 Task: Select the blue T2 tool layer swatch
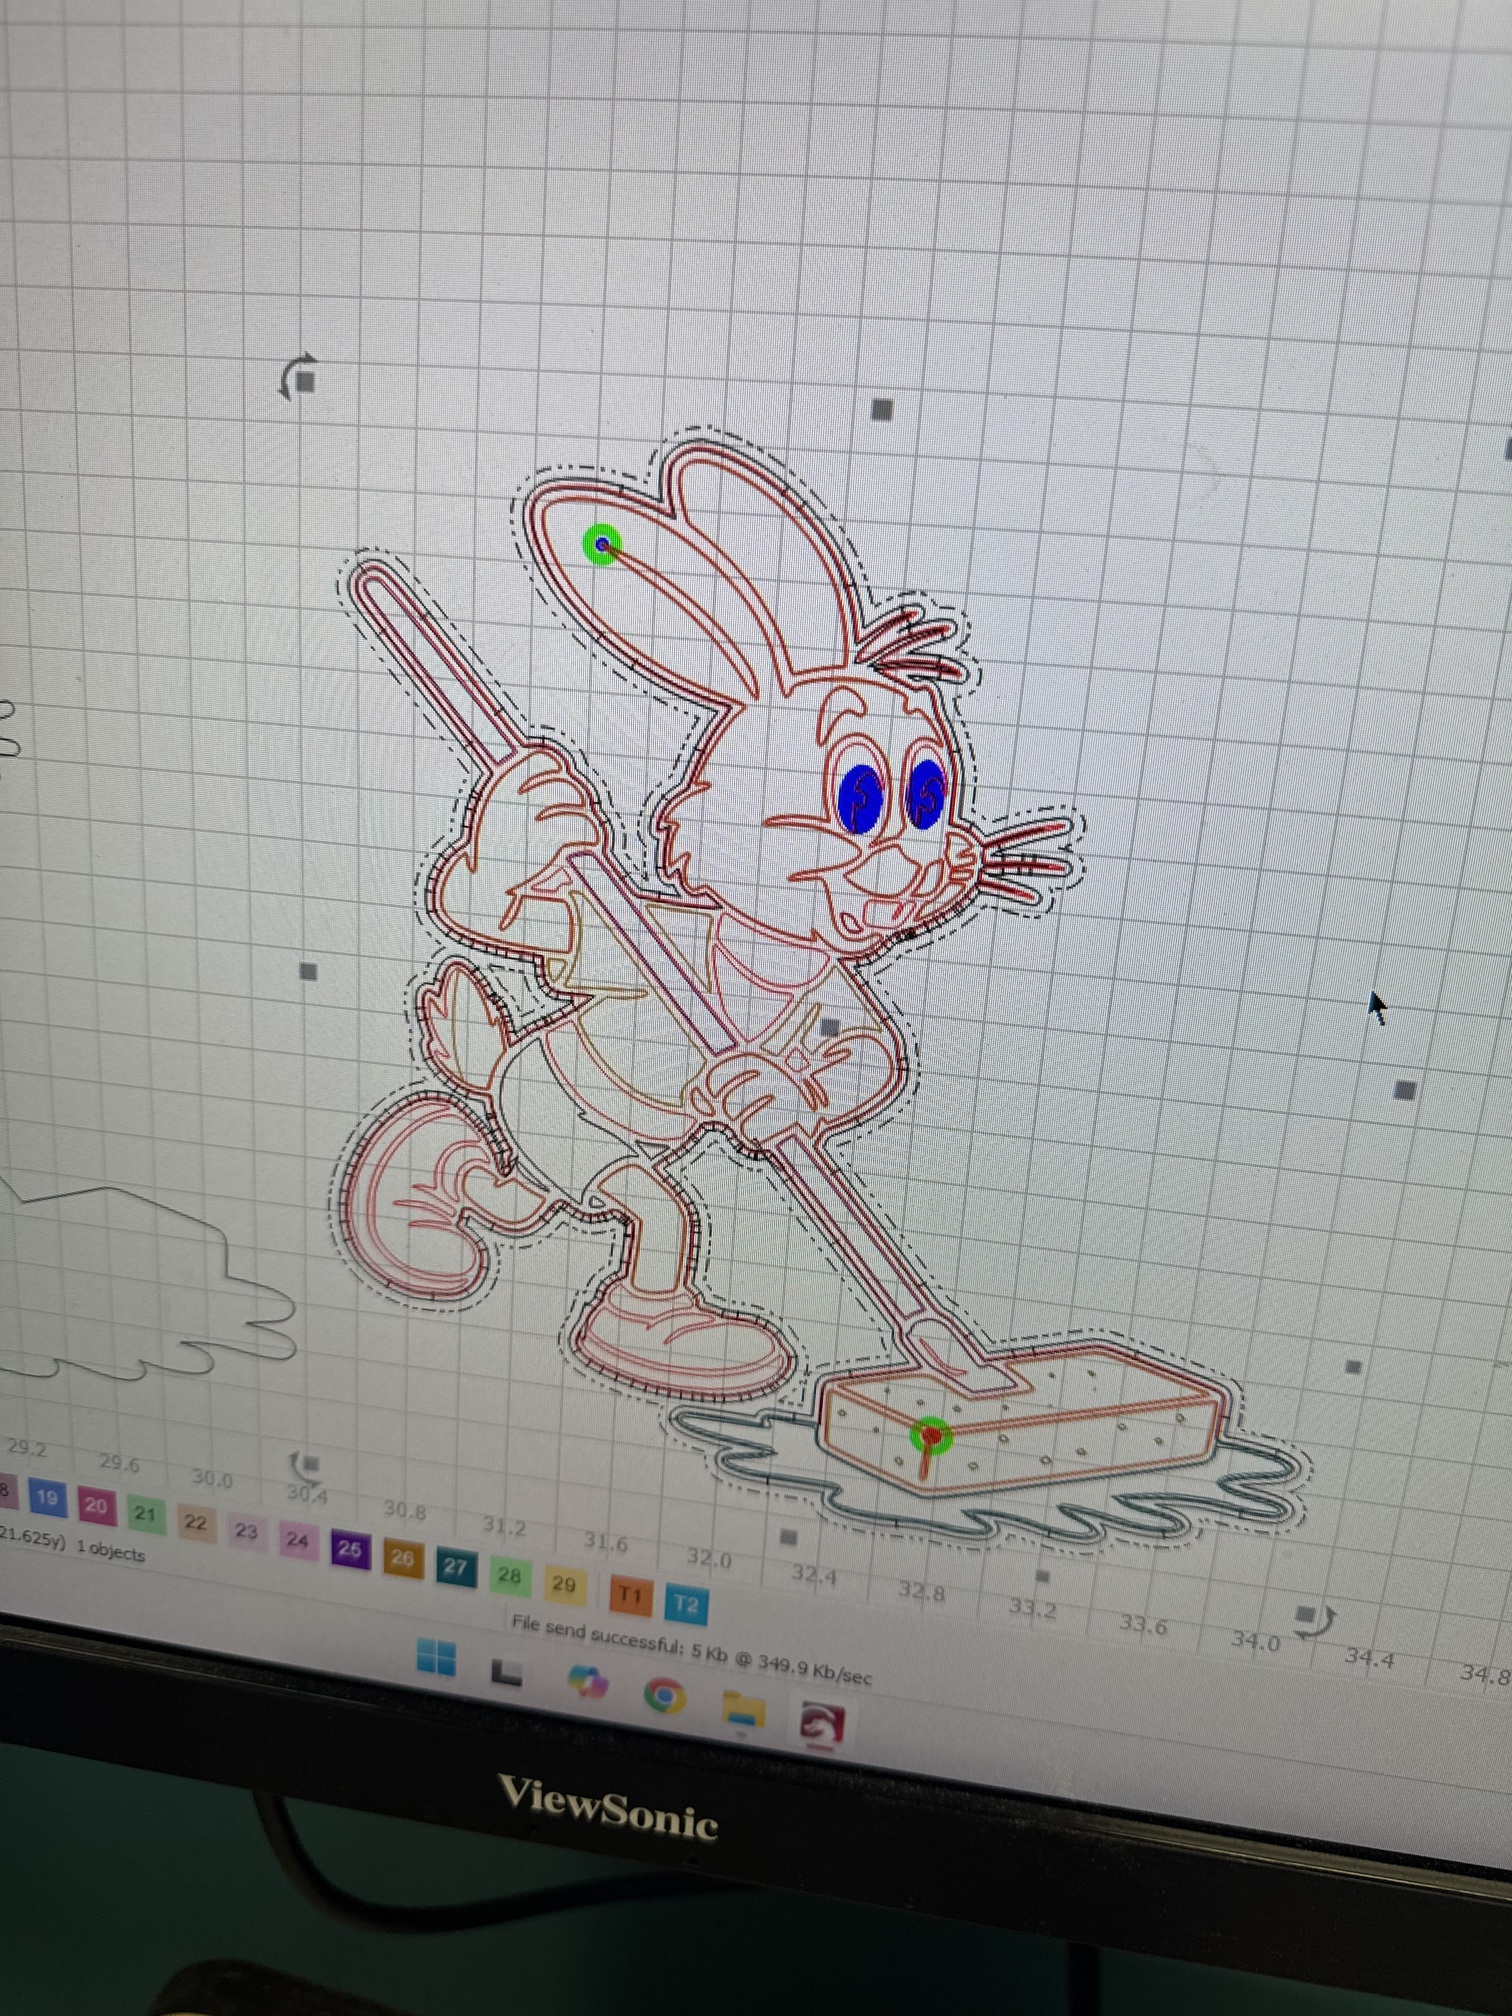point(686,1604)
